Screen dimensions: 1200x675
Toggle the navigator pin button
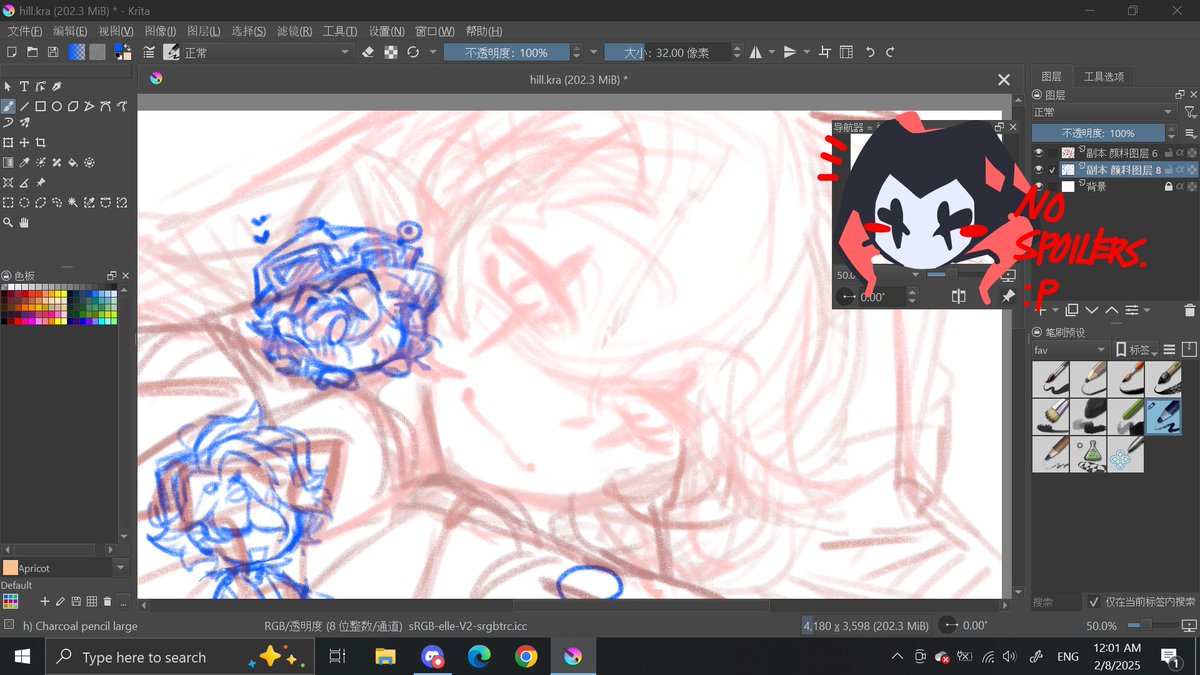click(1008, 296)
